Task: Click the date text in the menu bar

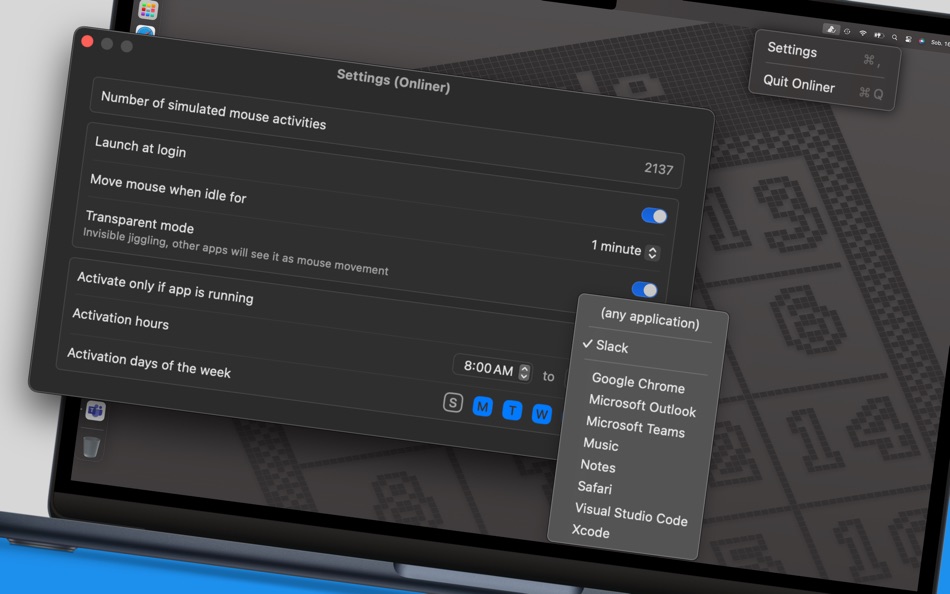Action: [940, 43]
